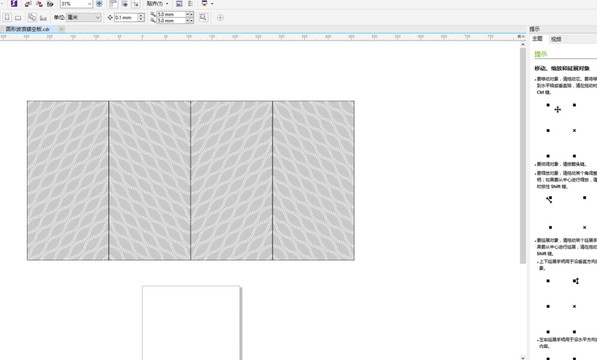
Task: Click the lower 5.0 mm duplicate distance field
Action: click(x=171, y=21)
